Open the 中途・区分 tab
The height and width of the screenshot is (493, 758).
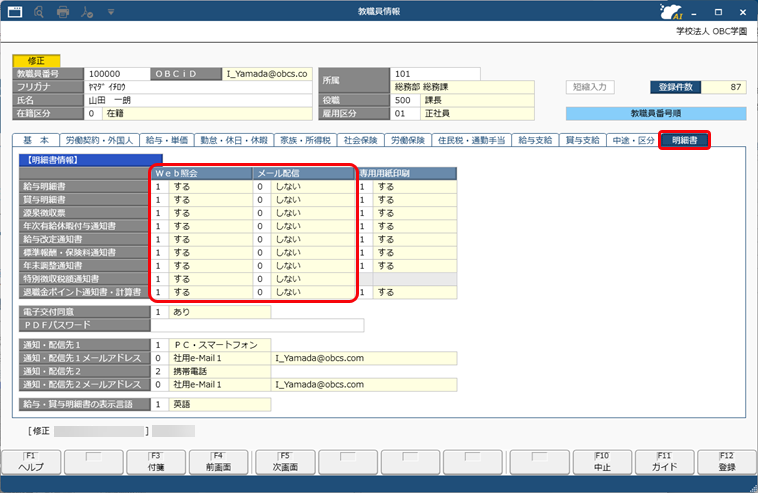(x=633, y=140)
